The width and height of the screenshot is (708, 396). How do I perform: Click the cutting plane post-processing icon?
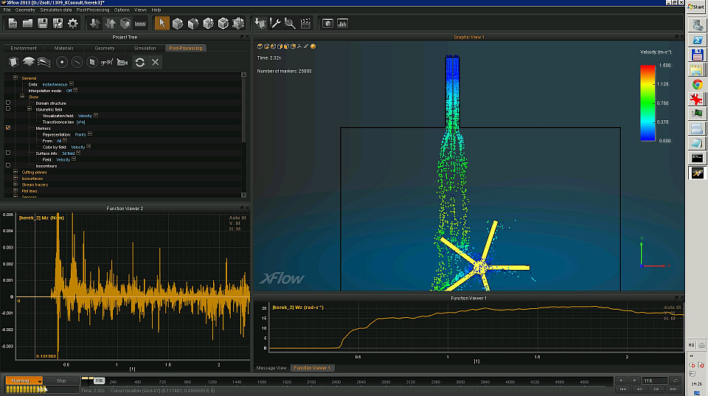14,62
